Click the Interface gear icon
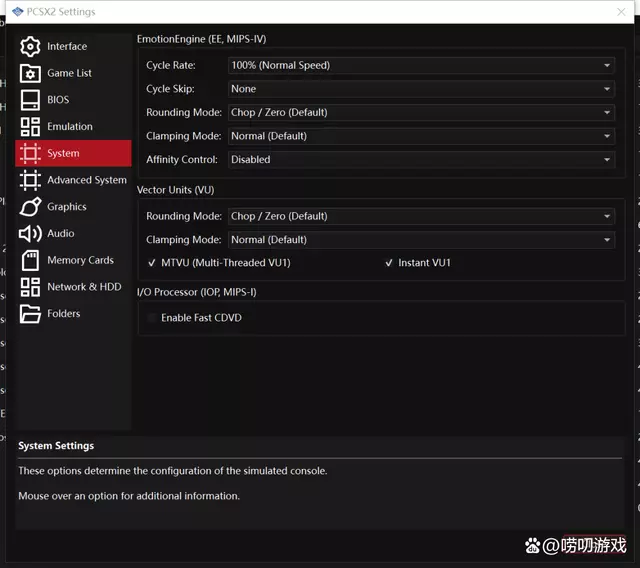 point(30,47)
